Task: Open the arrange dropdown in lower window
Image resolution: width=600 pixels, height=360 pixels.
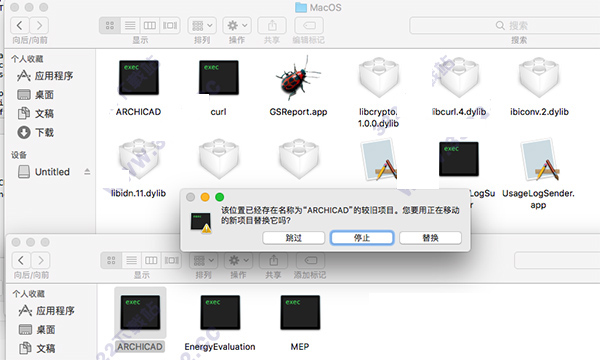Action: click(204, 261)
